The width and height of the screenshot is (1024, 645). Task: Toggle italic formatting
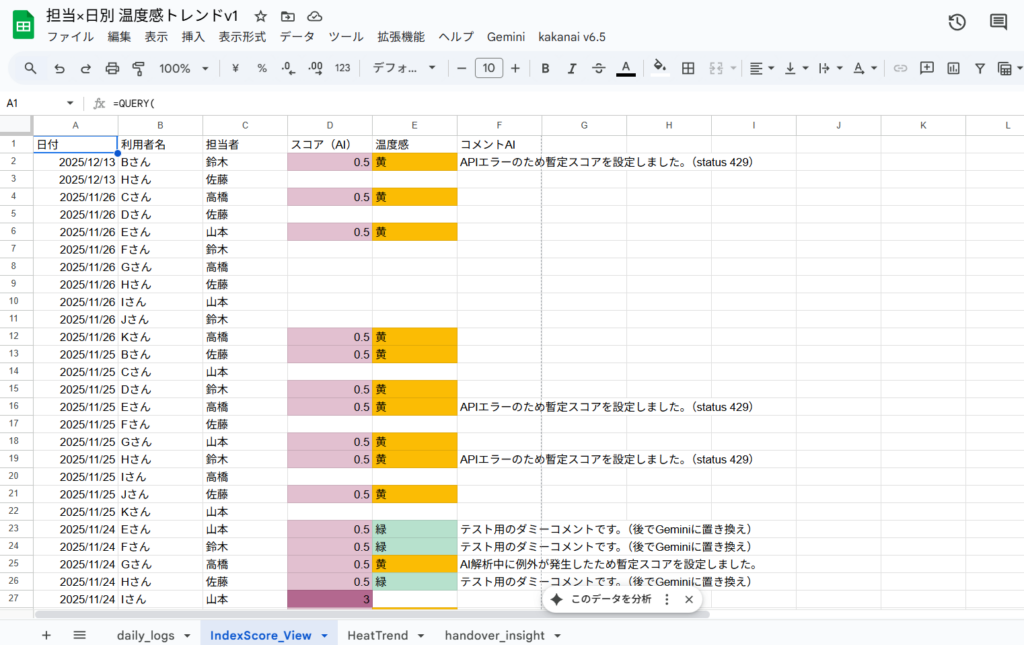(x=572, y=68)
